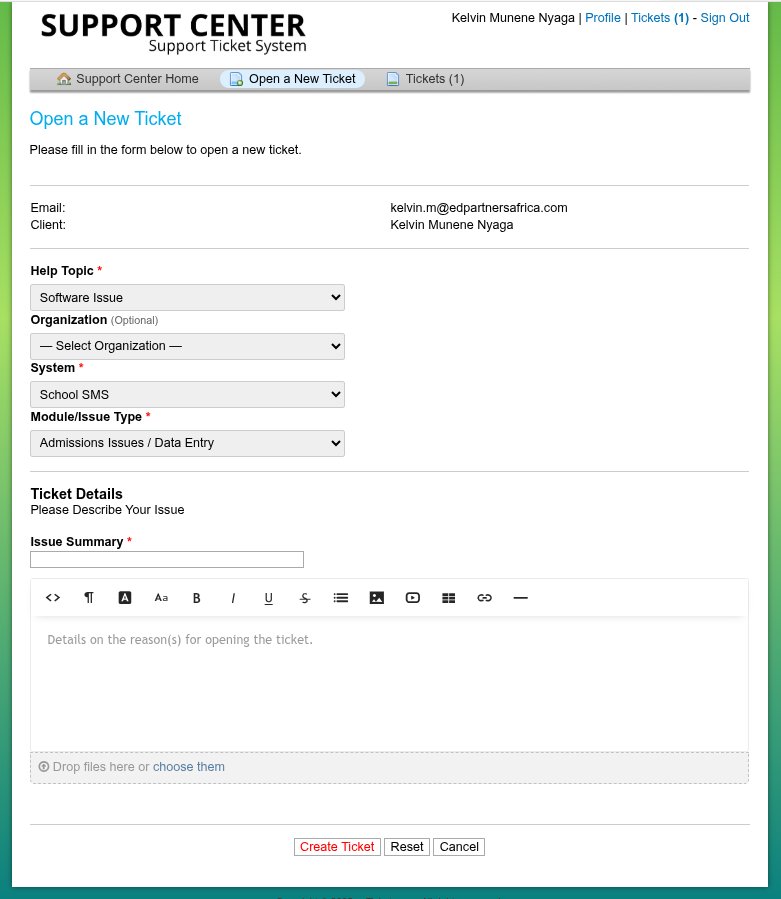
Task: Click into the ticket details text area
Action: pyautogui.click(x=389, y=683)
